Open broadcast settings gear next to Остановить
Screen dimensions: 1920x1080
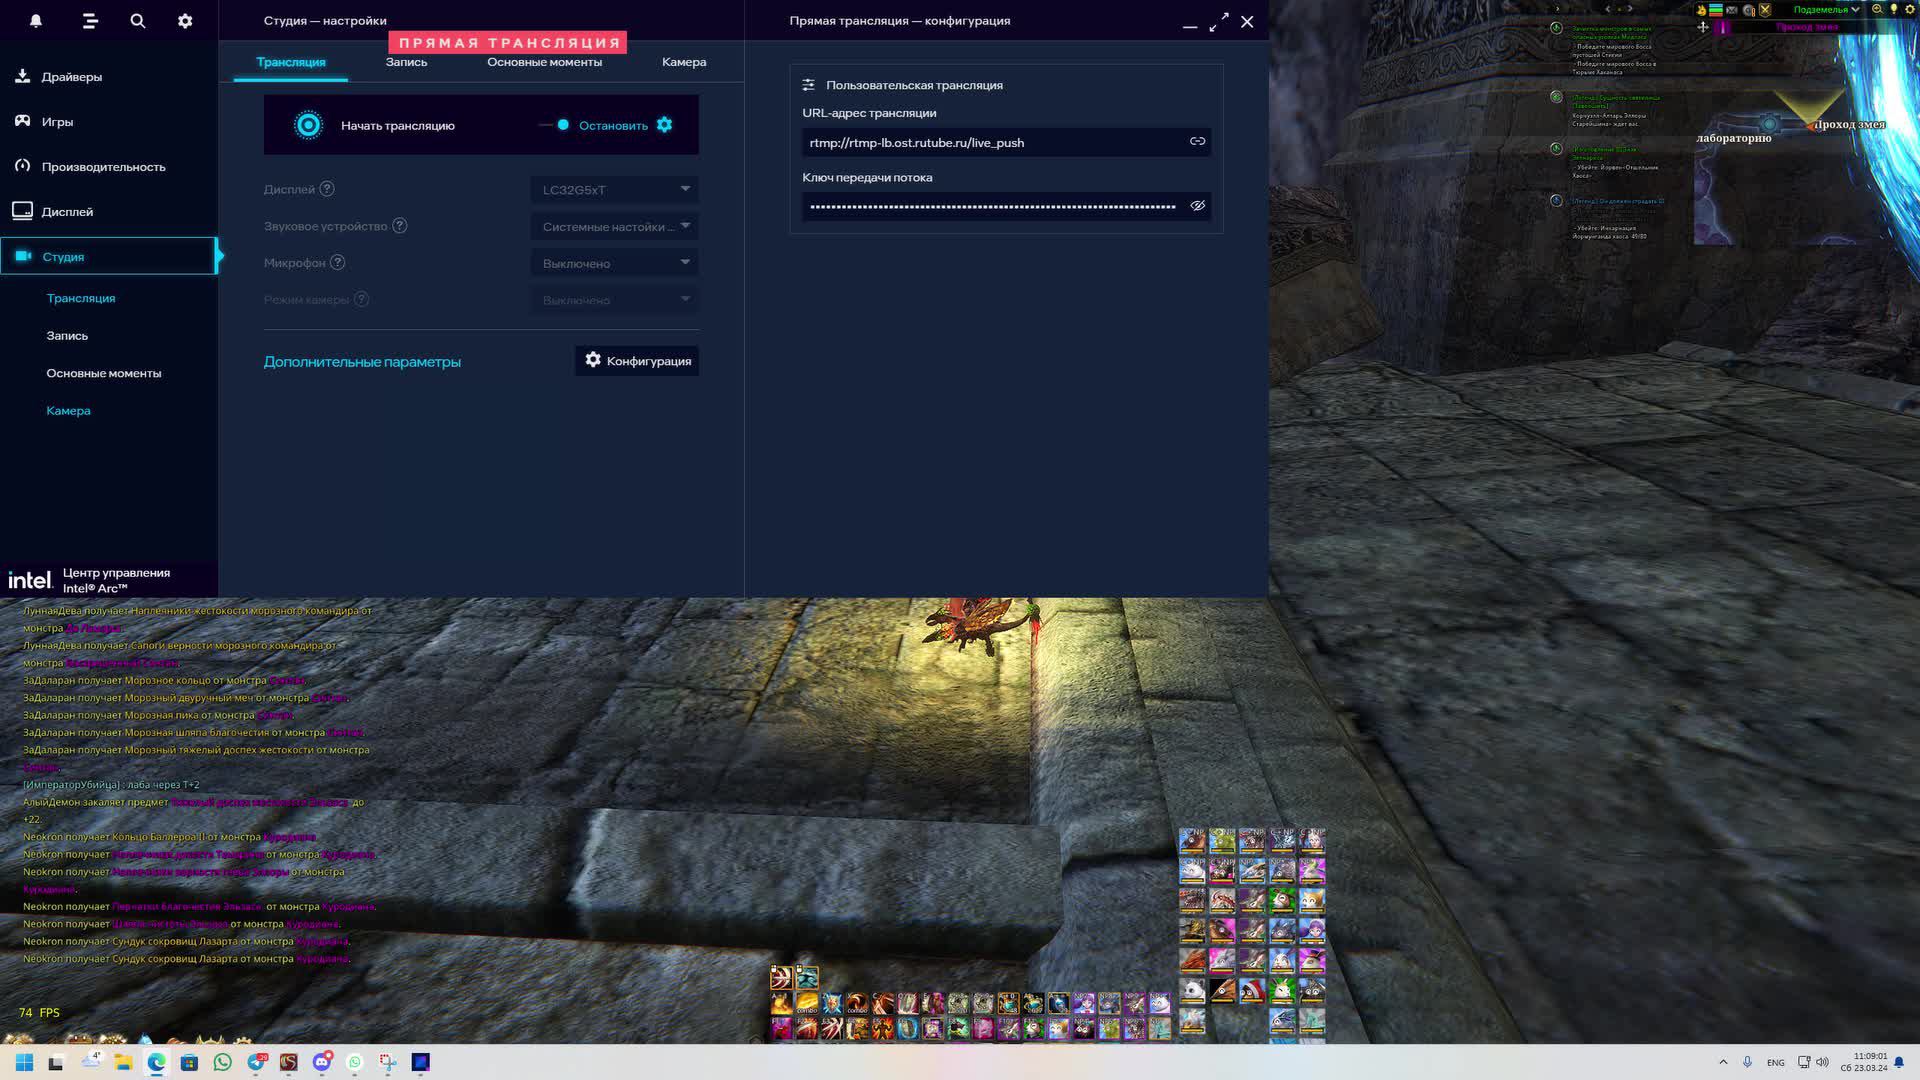tap(665, 125)
